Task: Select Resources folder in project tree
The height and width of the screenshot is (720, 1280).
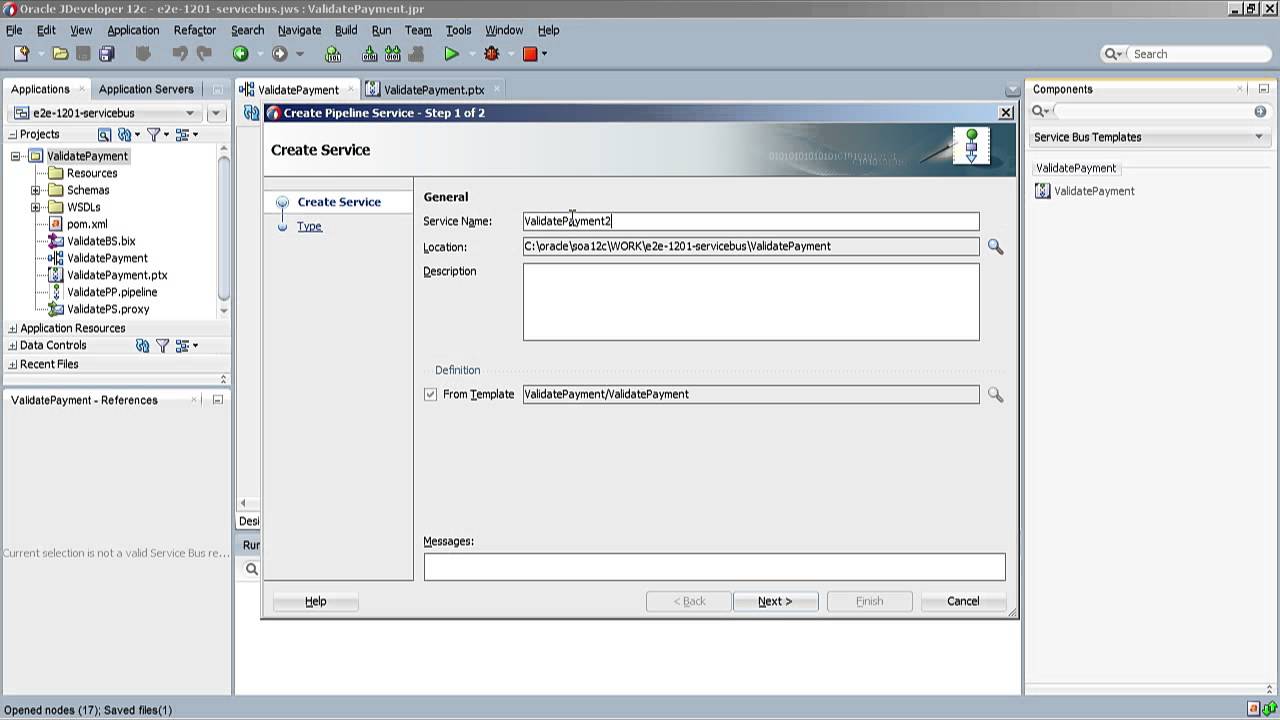Action: 91,173
